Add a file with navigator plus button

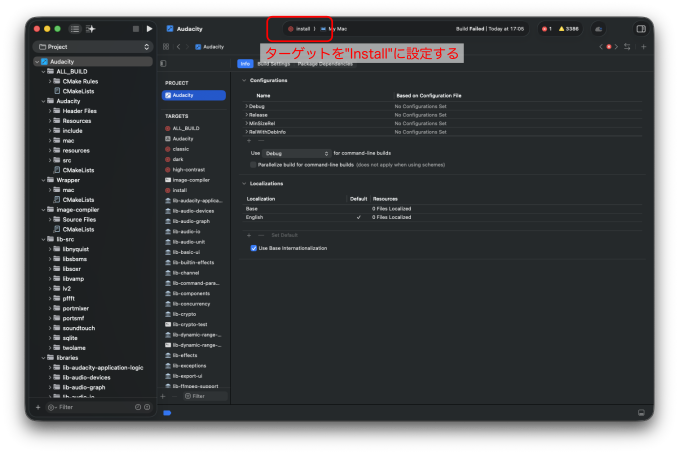pos(38,407)
